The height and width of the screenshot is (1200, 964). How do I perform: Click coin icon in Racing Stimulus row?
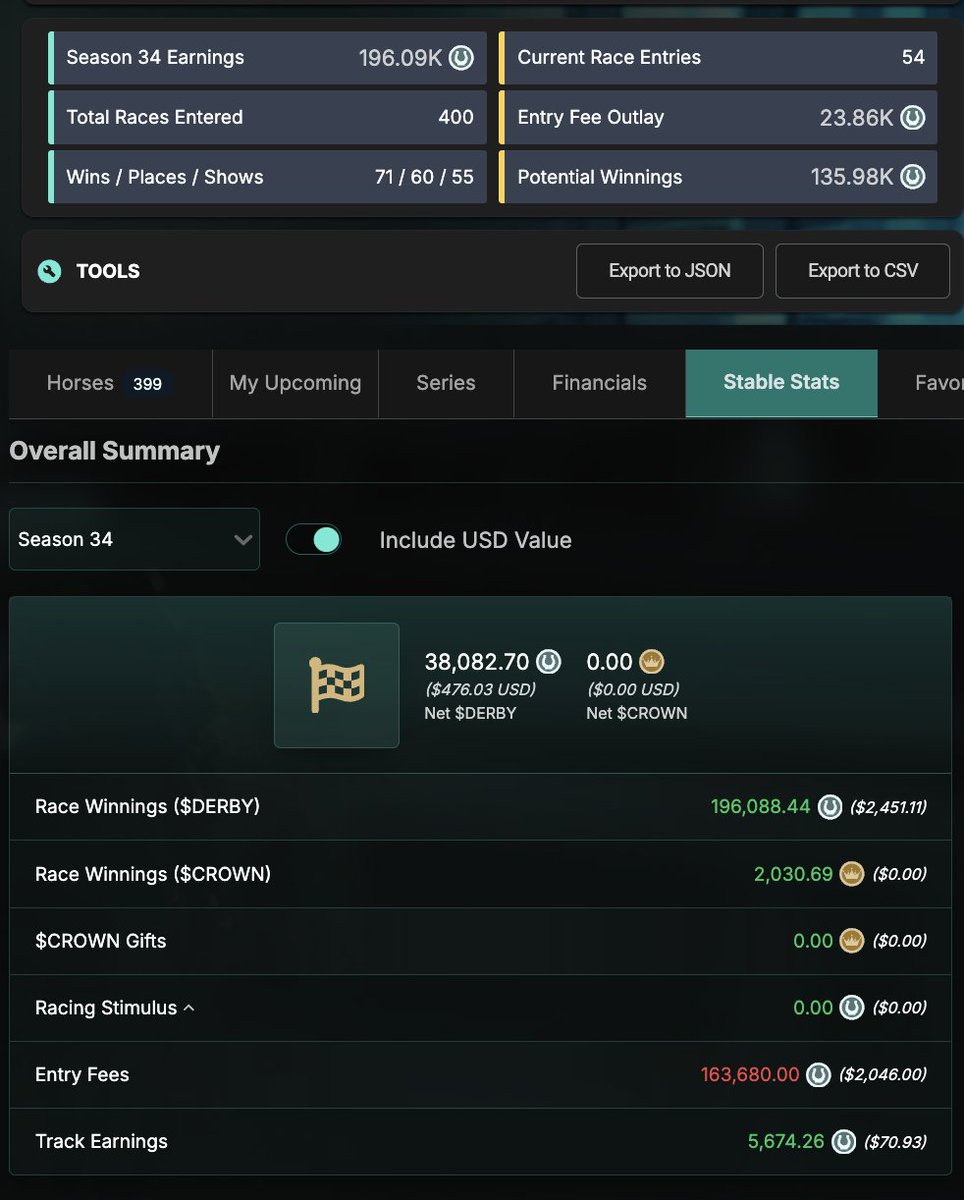point(852,1008)
